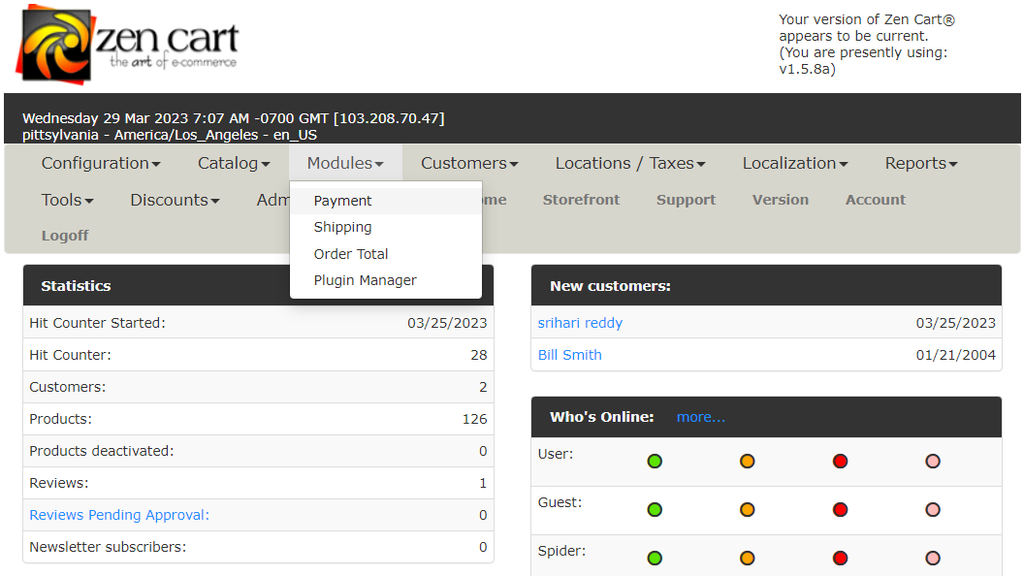Image resolution: width=1024 pixels, height=576 pixels.
Task: Expand the Customers dropdown menu
Action: pyautogui.click(x=470, y=163)
